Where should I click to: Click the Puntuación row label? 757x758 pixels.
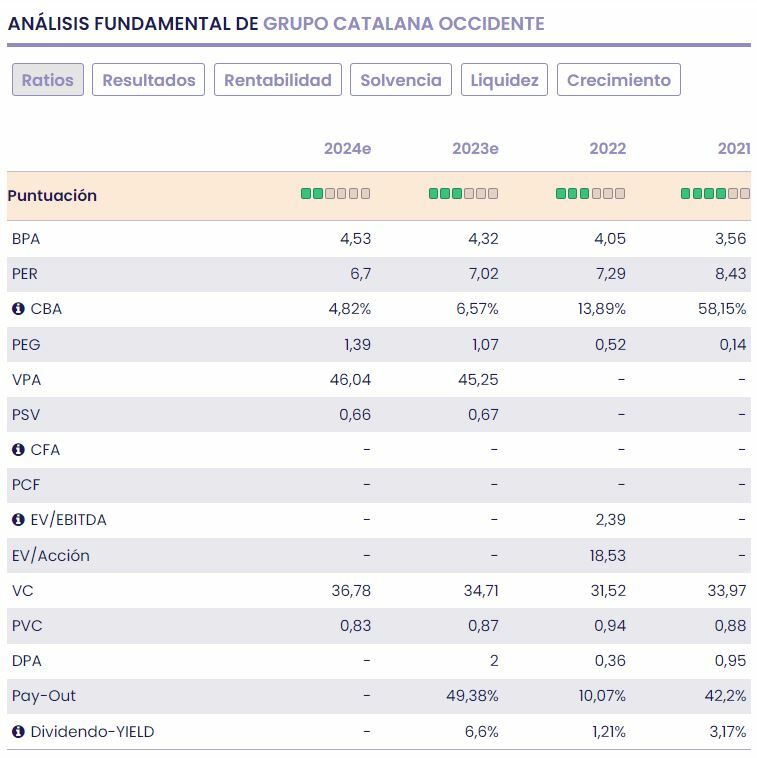52,196
